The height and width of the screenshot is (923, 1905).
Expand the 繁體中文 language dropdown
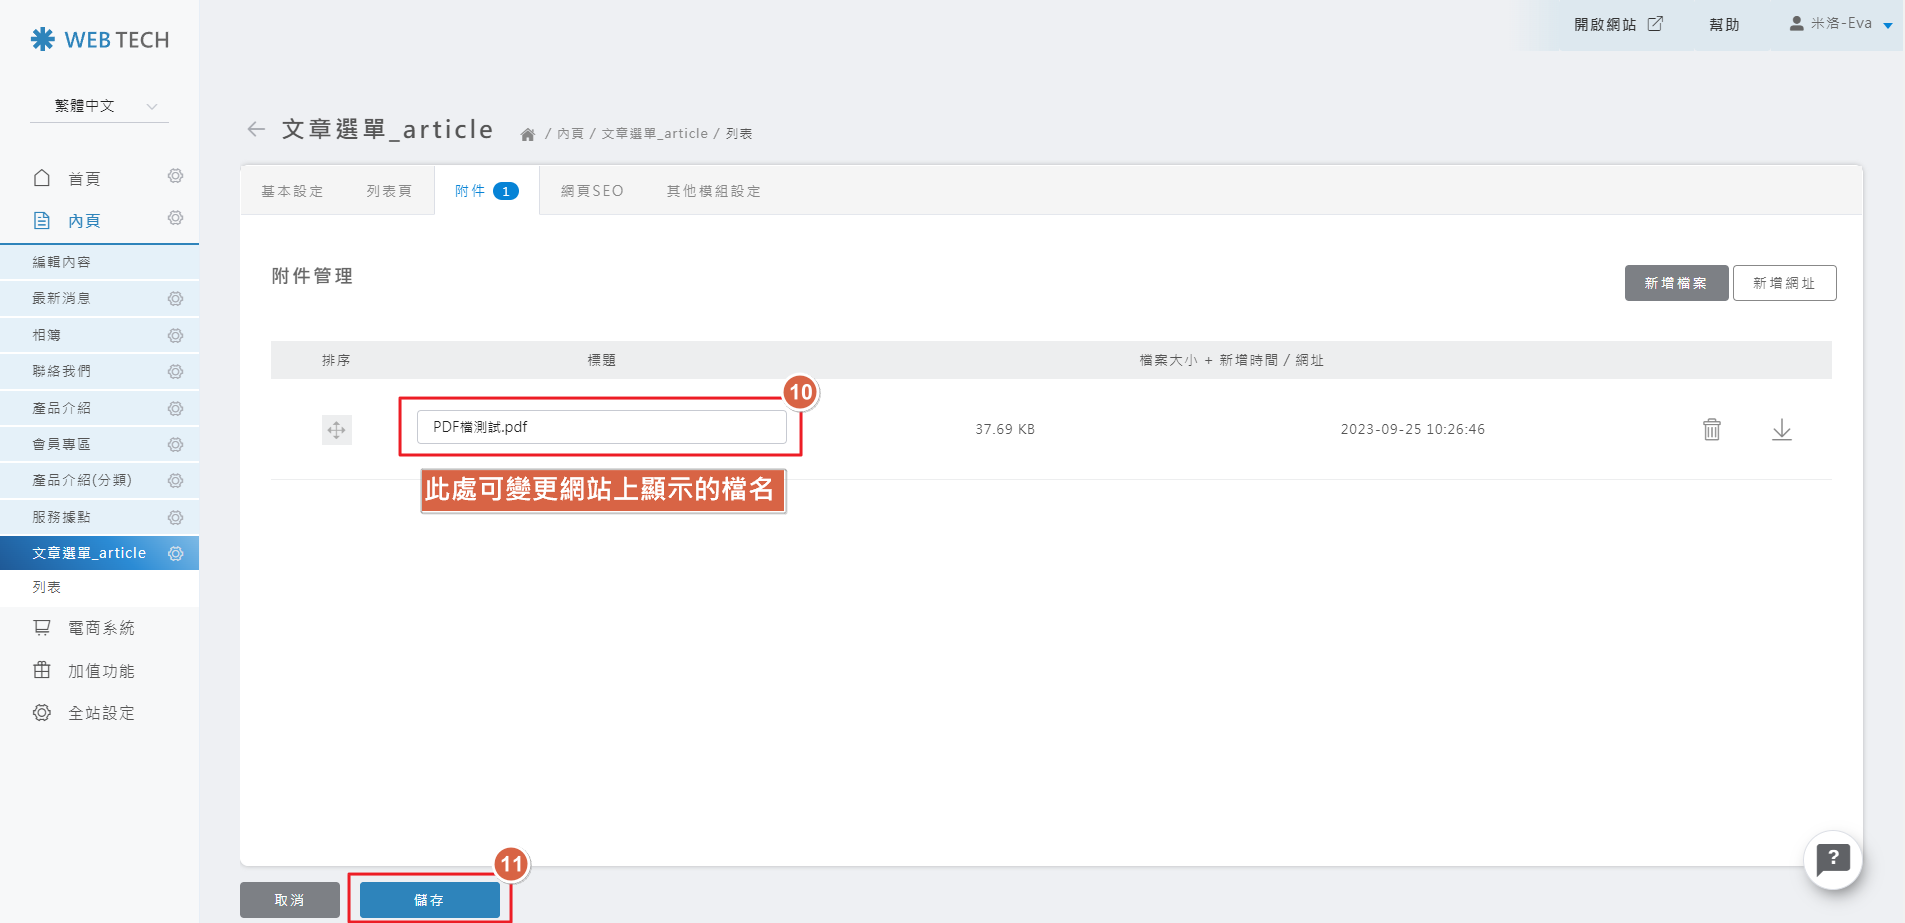point(100,106)
